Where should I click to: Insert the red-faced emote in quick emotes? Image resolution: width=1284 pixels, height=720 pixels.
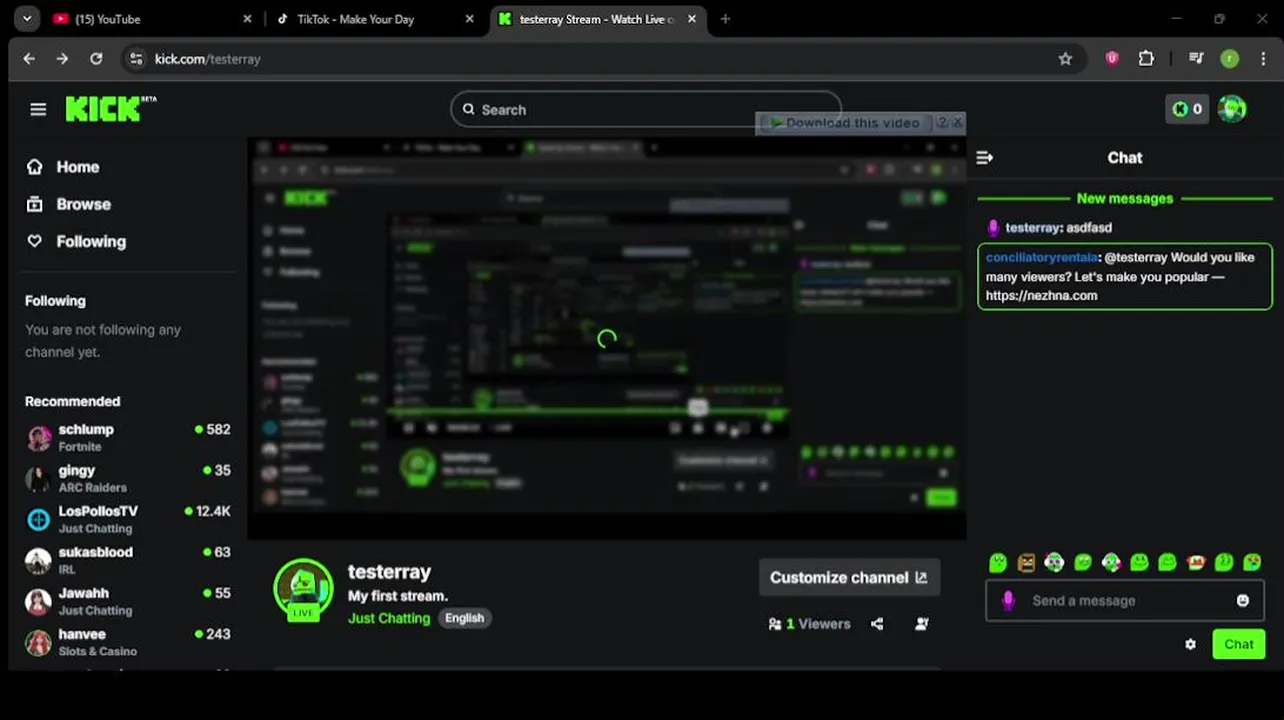click(1195, 563)
